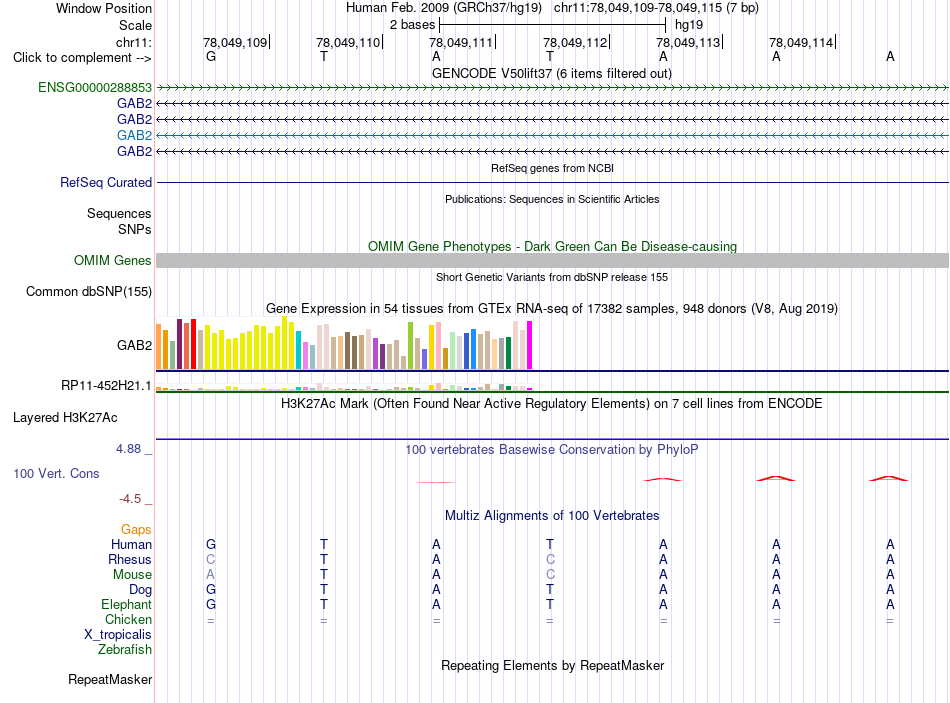
Task: Click the light blue GAB2 transcript label
Action: 135,135
